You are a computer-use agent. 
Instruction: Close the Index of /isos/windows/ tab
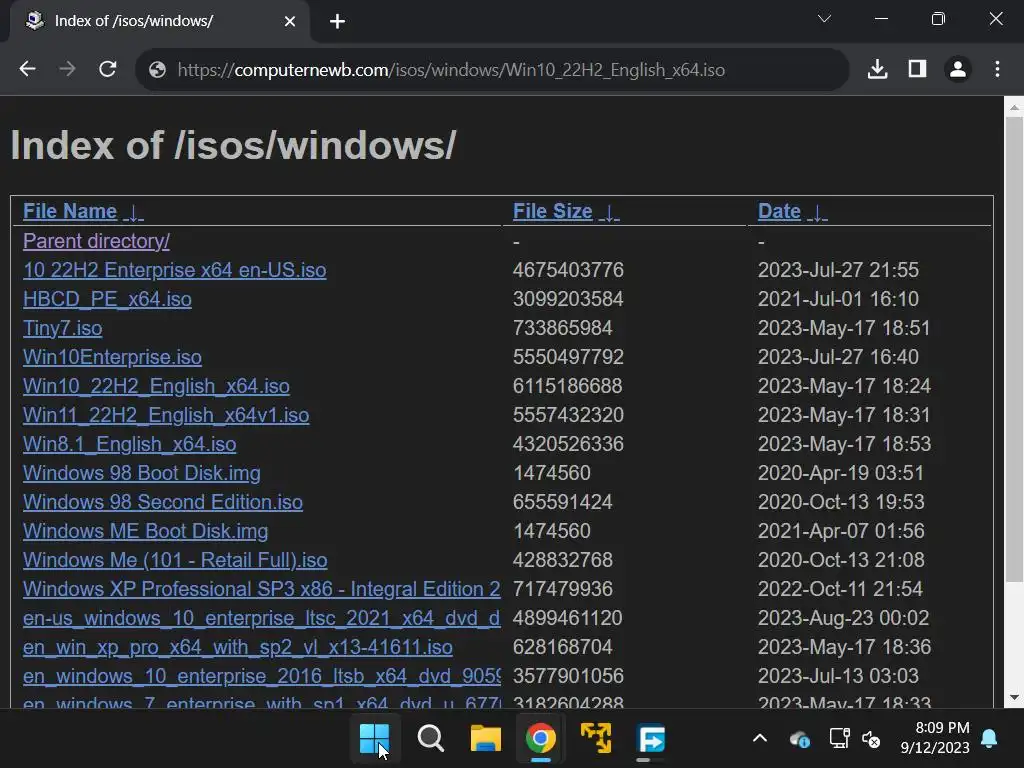click(x=290, y=22)
